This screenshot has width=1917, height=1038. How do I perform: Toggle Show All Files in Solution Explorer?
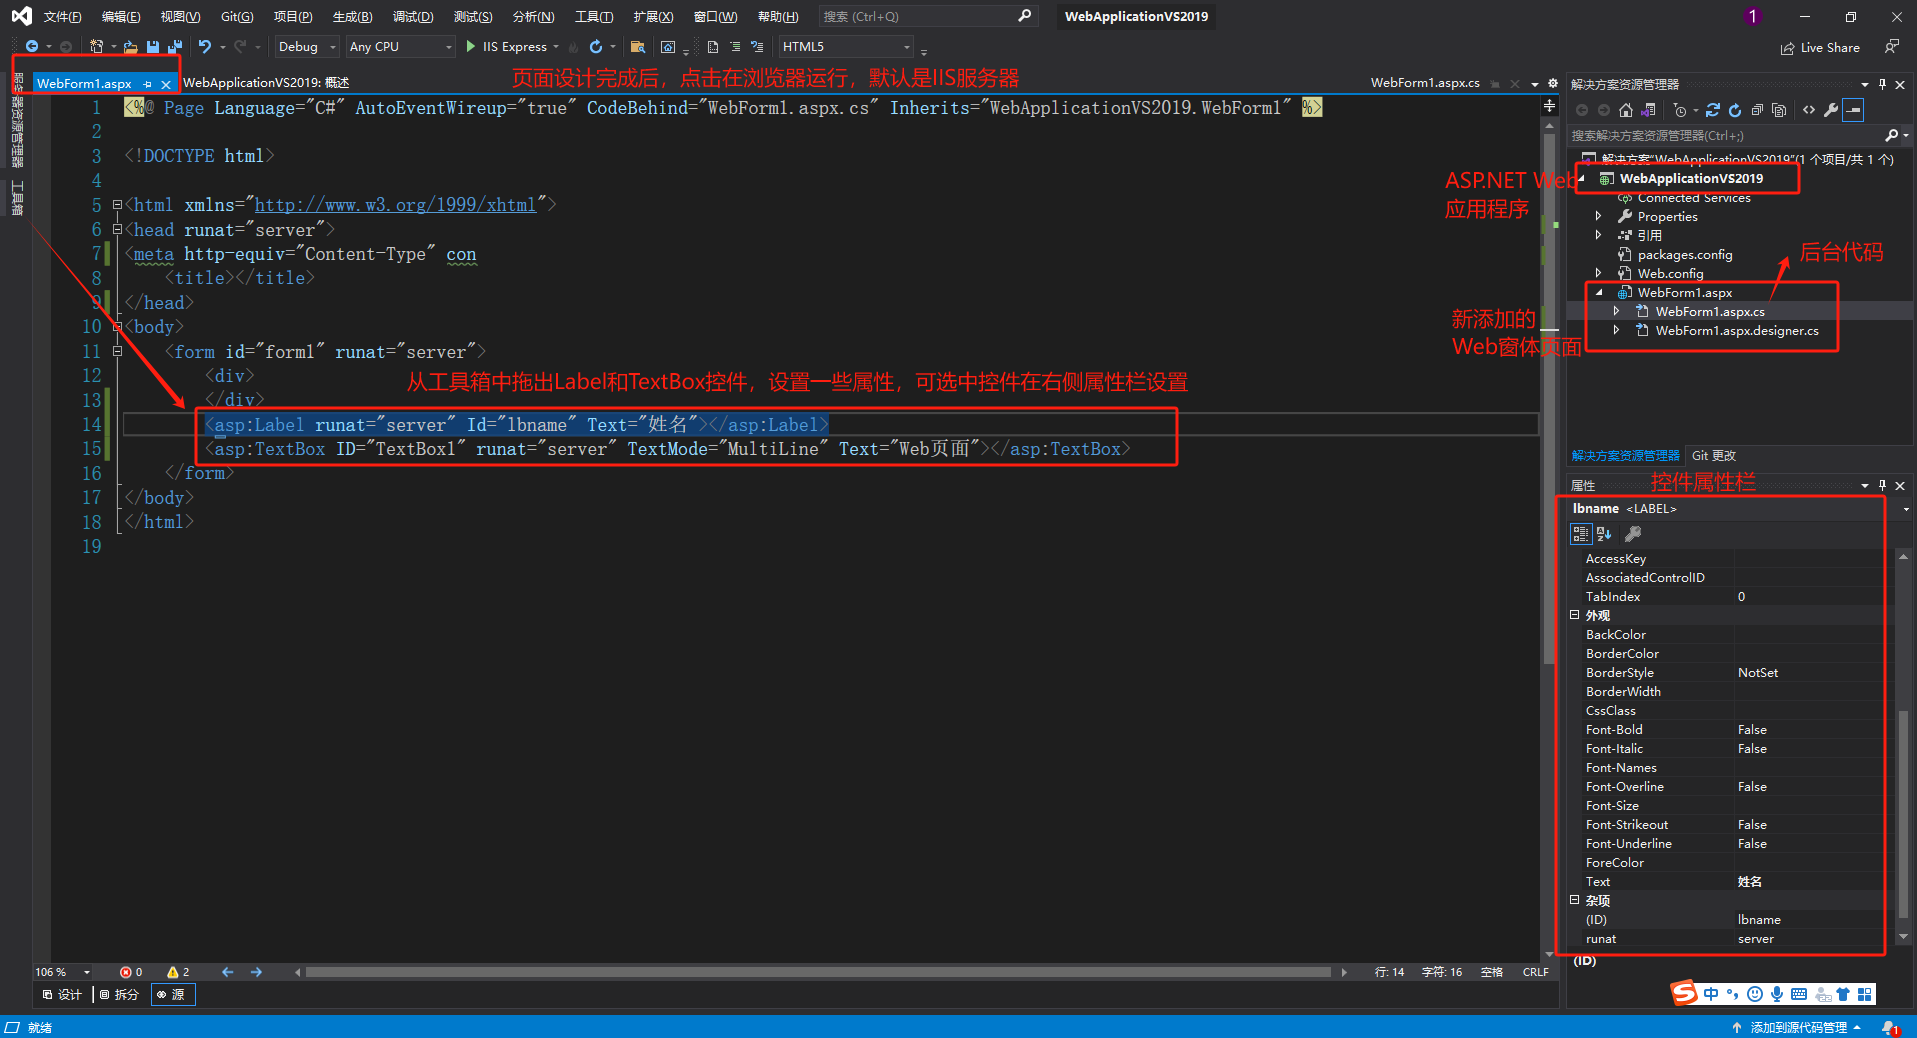1779,110
